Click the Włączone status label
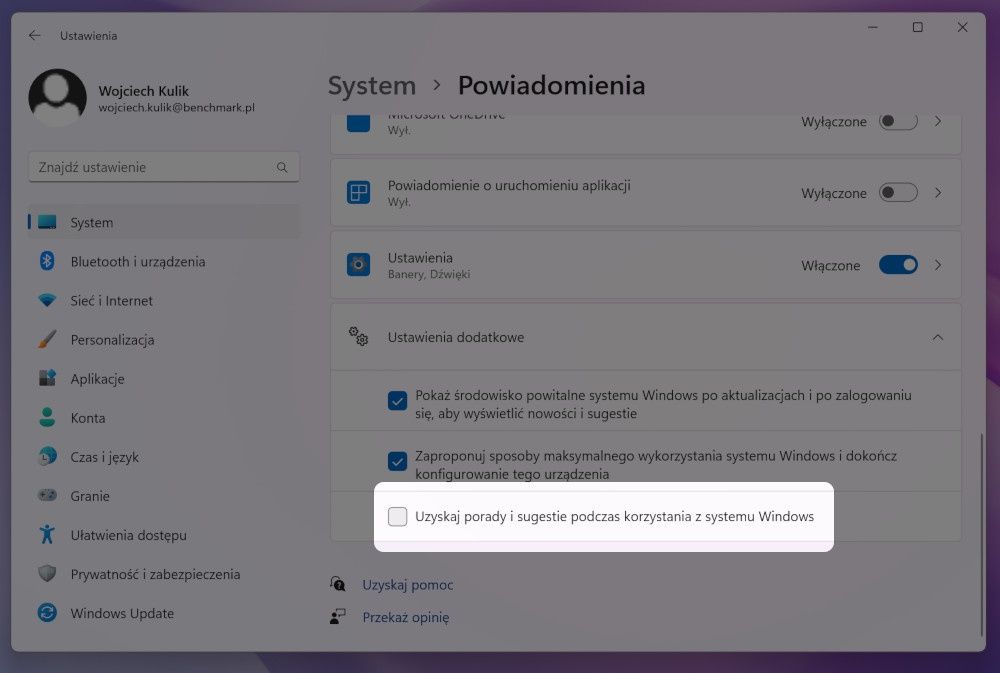The width and height of the screenshot is (1000, 673). tap(830, 265)
